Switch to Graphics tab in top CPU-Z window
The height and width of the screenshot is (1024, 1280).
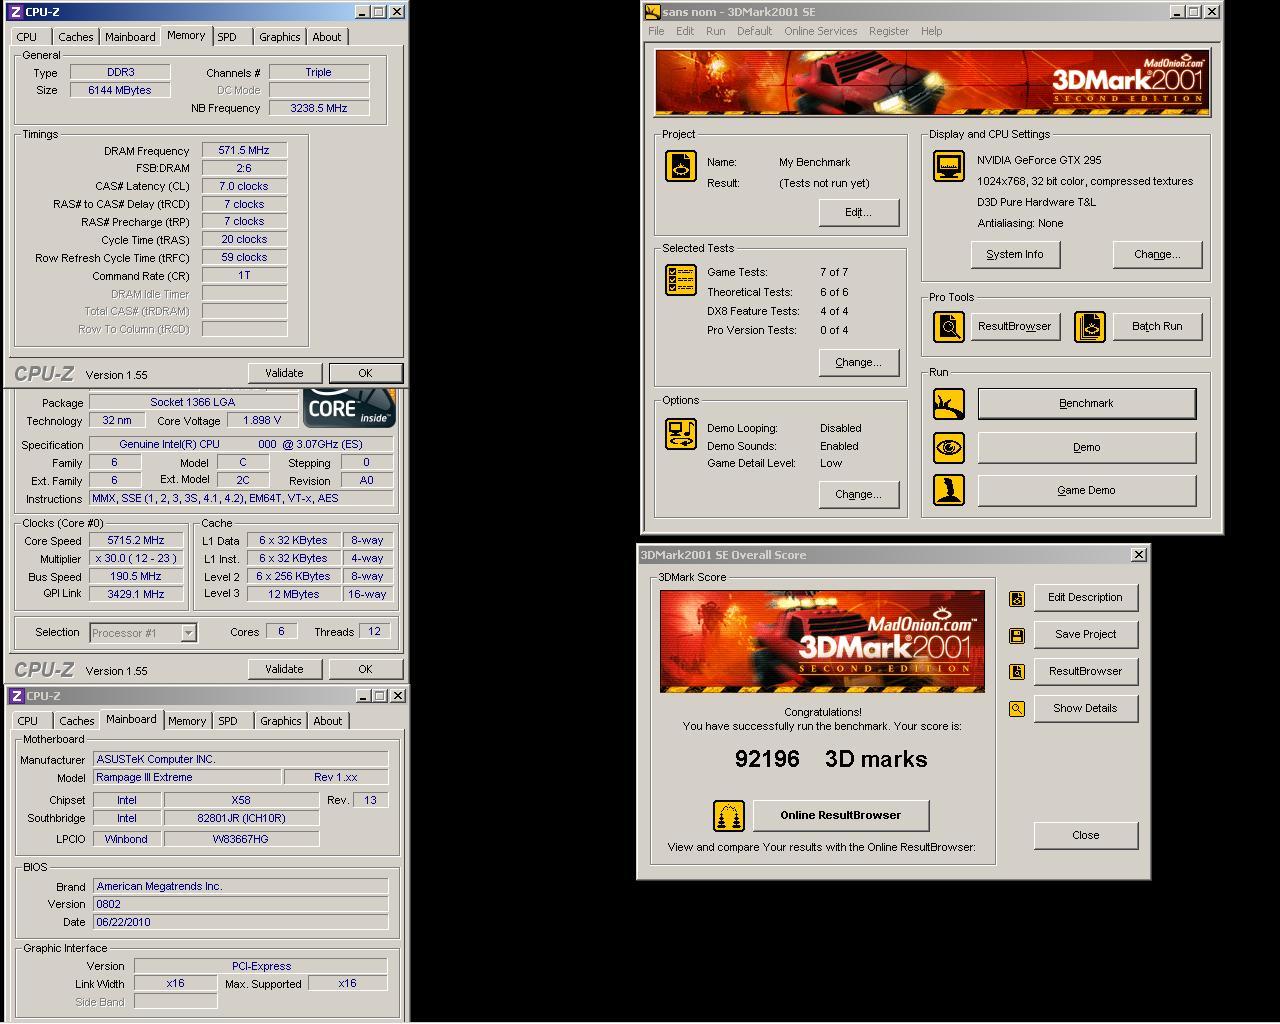point(279,37)
